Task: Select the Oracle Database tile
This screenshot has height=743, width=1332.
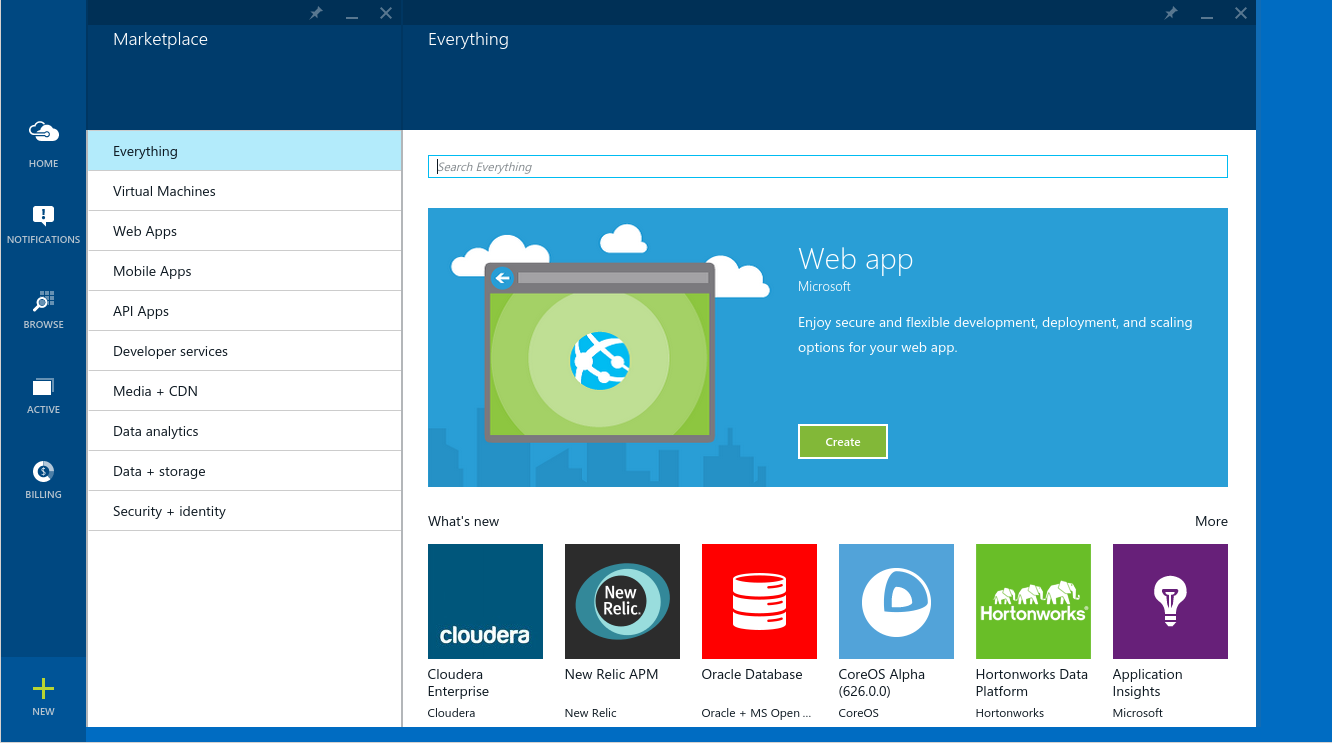Action: (759, 601)
